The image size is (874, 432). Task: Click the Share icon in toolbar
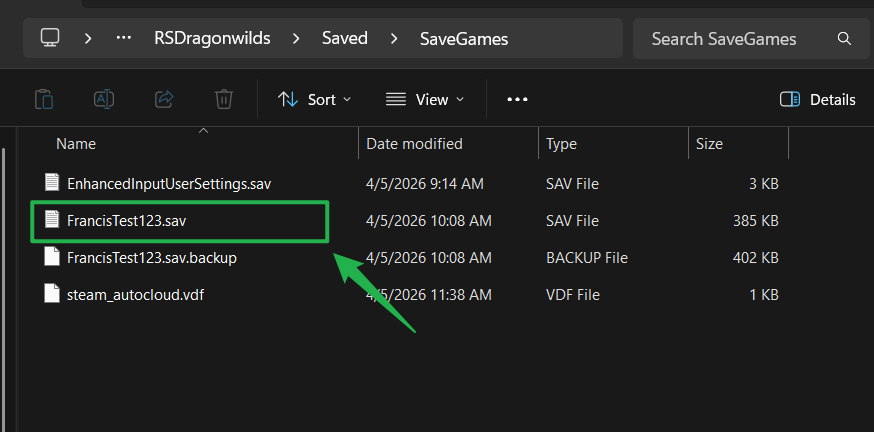164,99
